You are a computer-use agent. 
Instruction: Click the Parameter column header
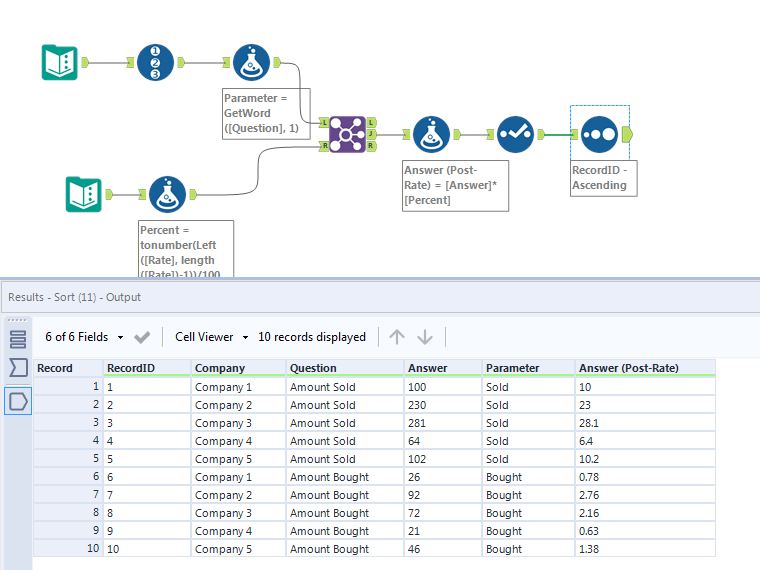528,368
